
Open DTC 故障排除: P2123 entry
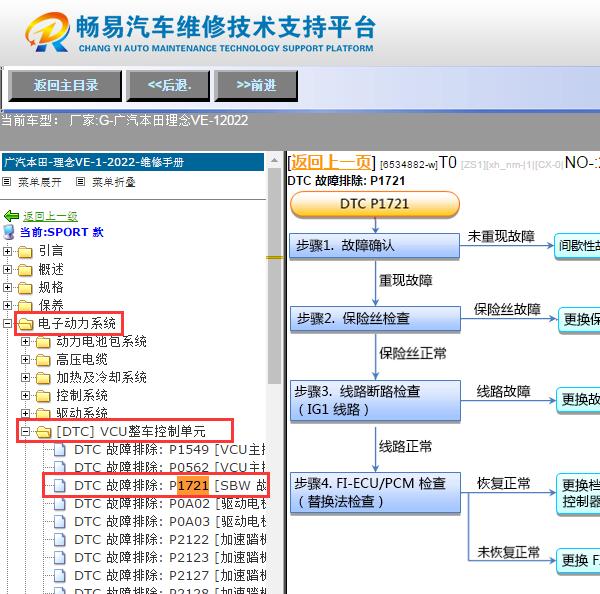pos(170,558)
